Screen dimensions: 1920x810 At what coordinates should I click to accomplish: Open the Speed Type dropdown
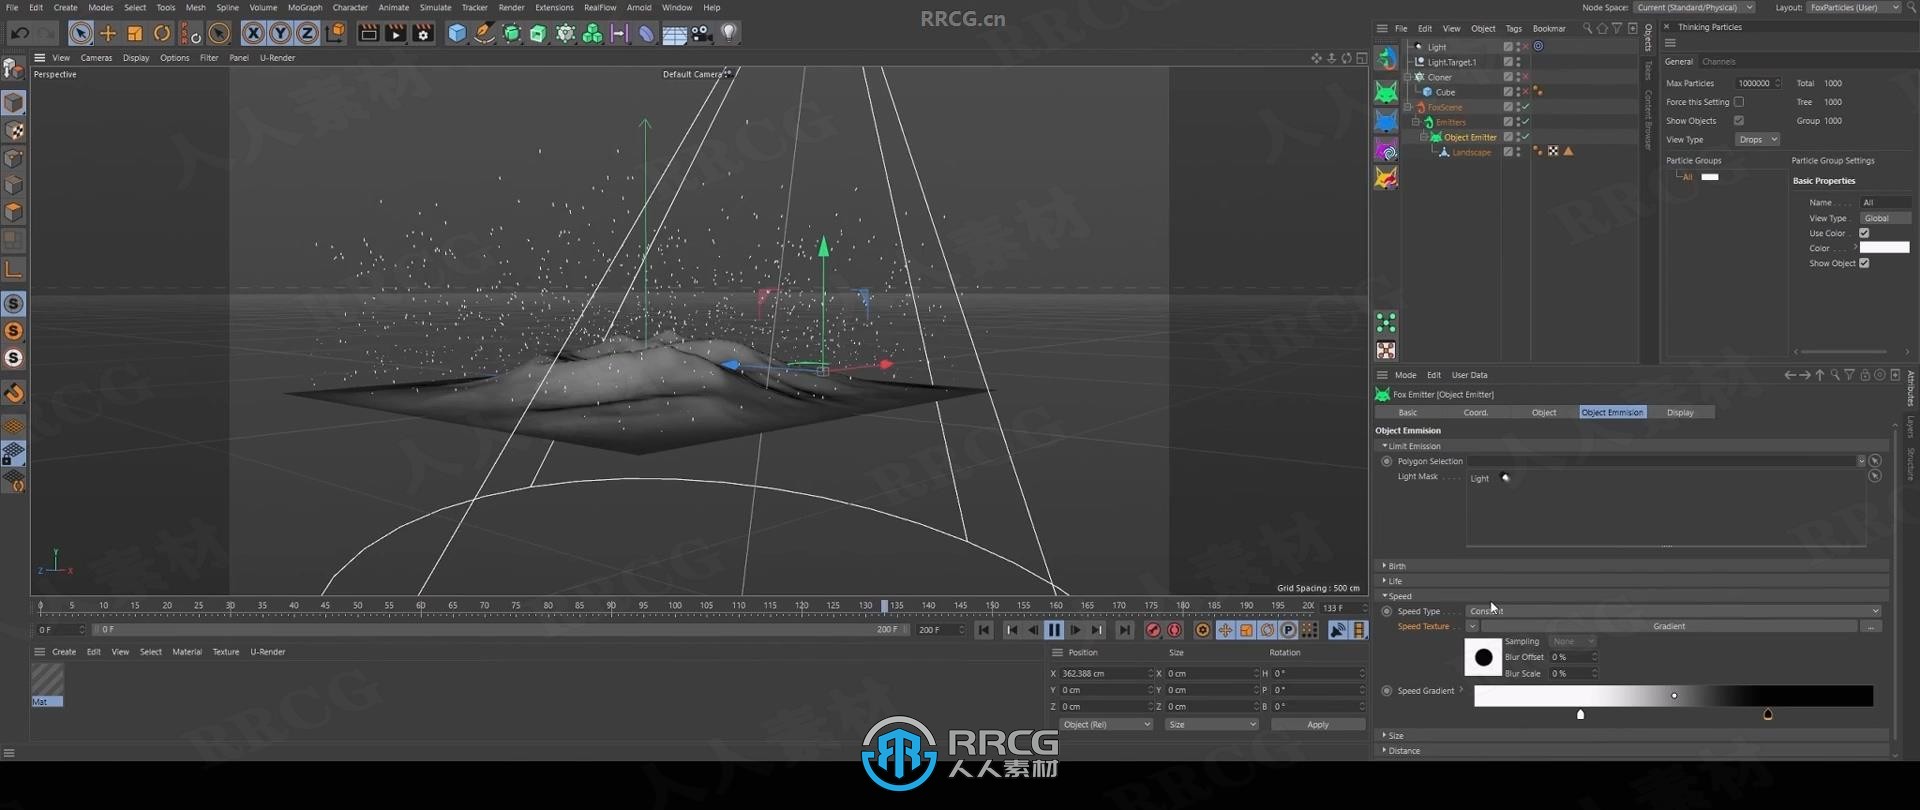pos(1673,611)
